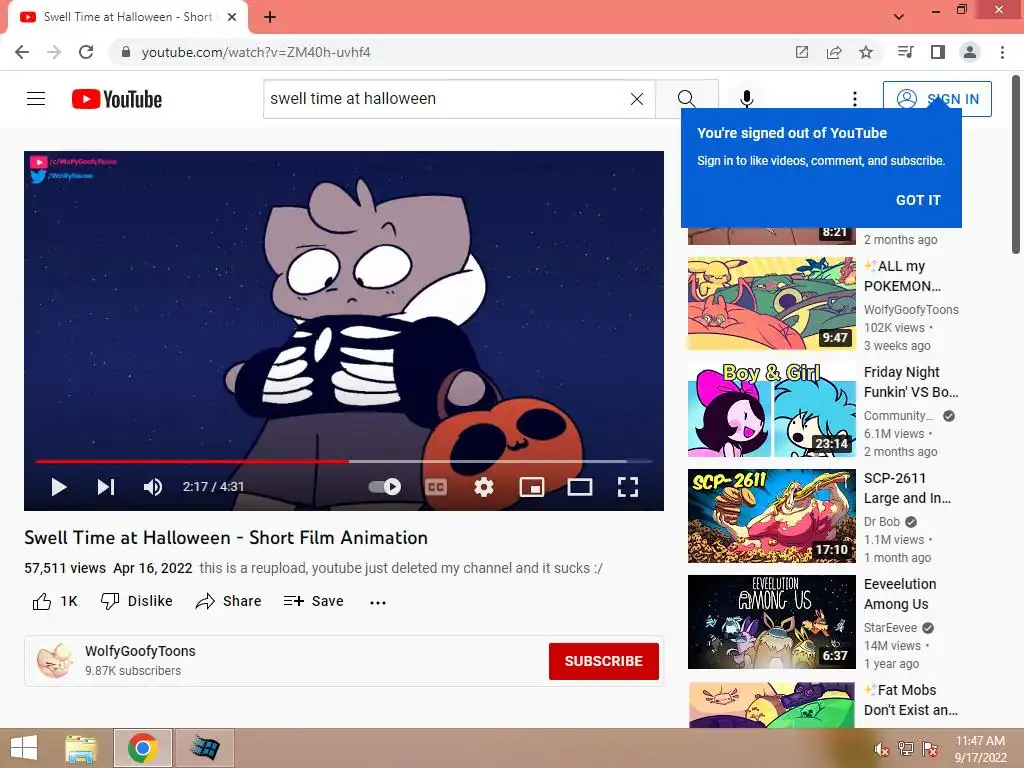Open YouTube settings three-dot menu
This screenshot has width=1024, height=768.
854,99
